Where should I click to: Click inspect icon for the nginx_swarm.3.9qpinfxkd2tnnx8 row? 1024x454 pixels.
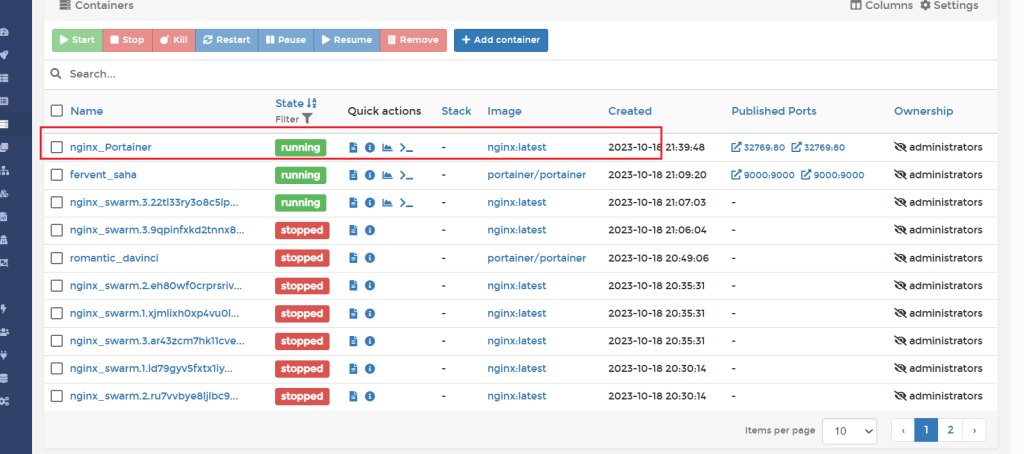tap(369, 230)
